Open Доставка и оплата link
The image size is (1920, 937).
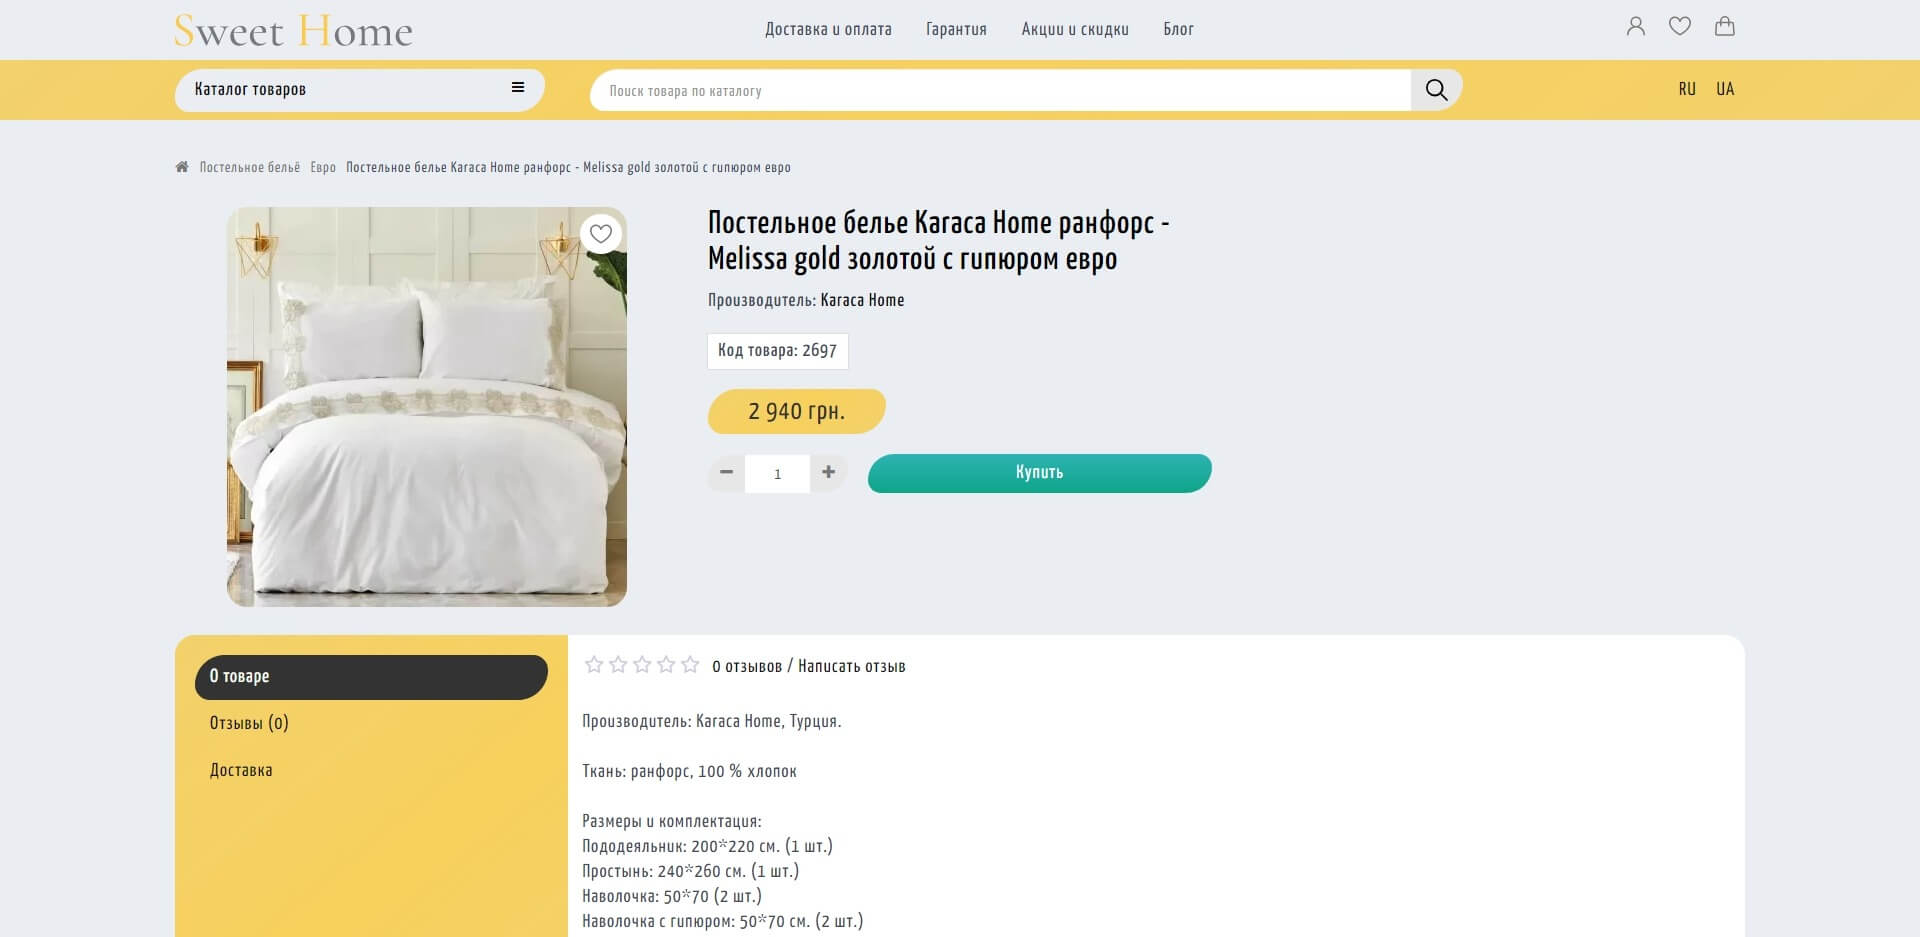click(x=828, y=29)
